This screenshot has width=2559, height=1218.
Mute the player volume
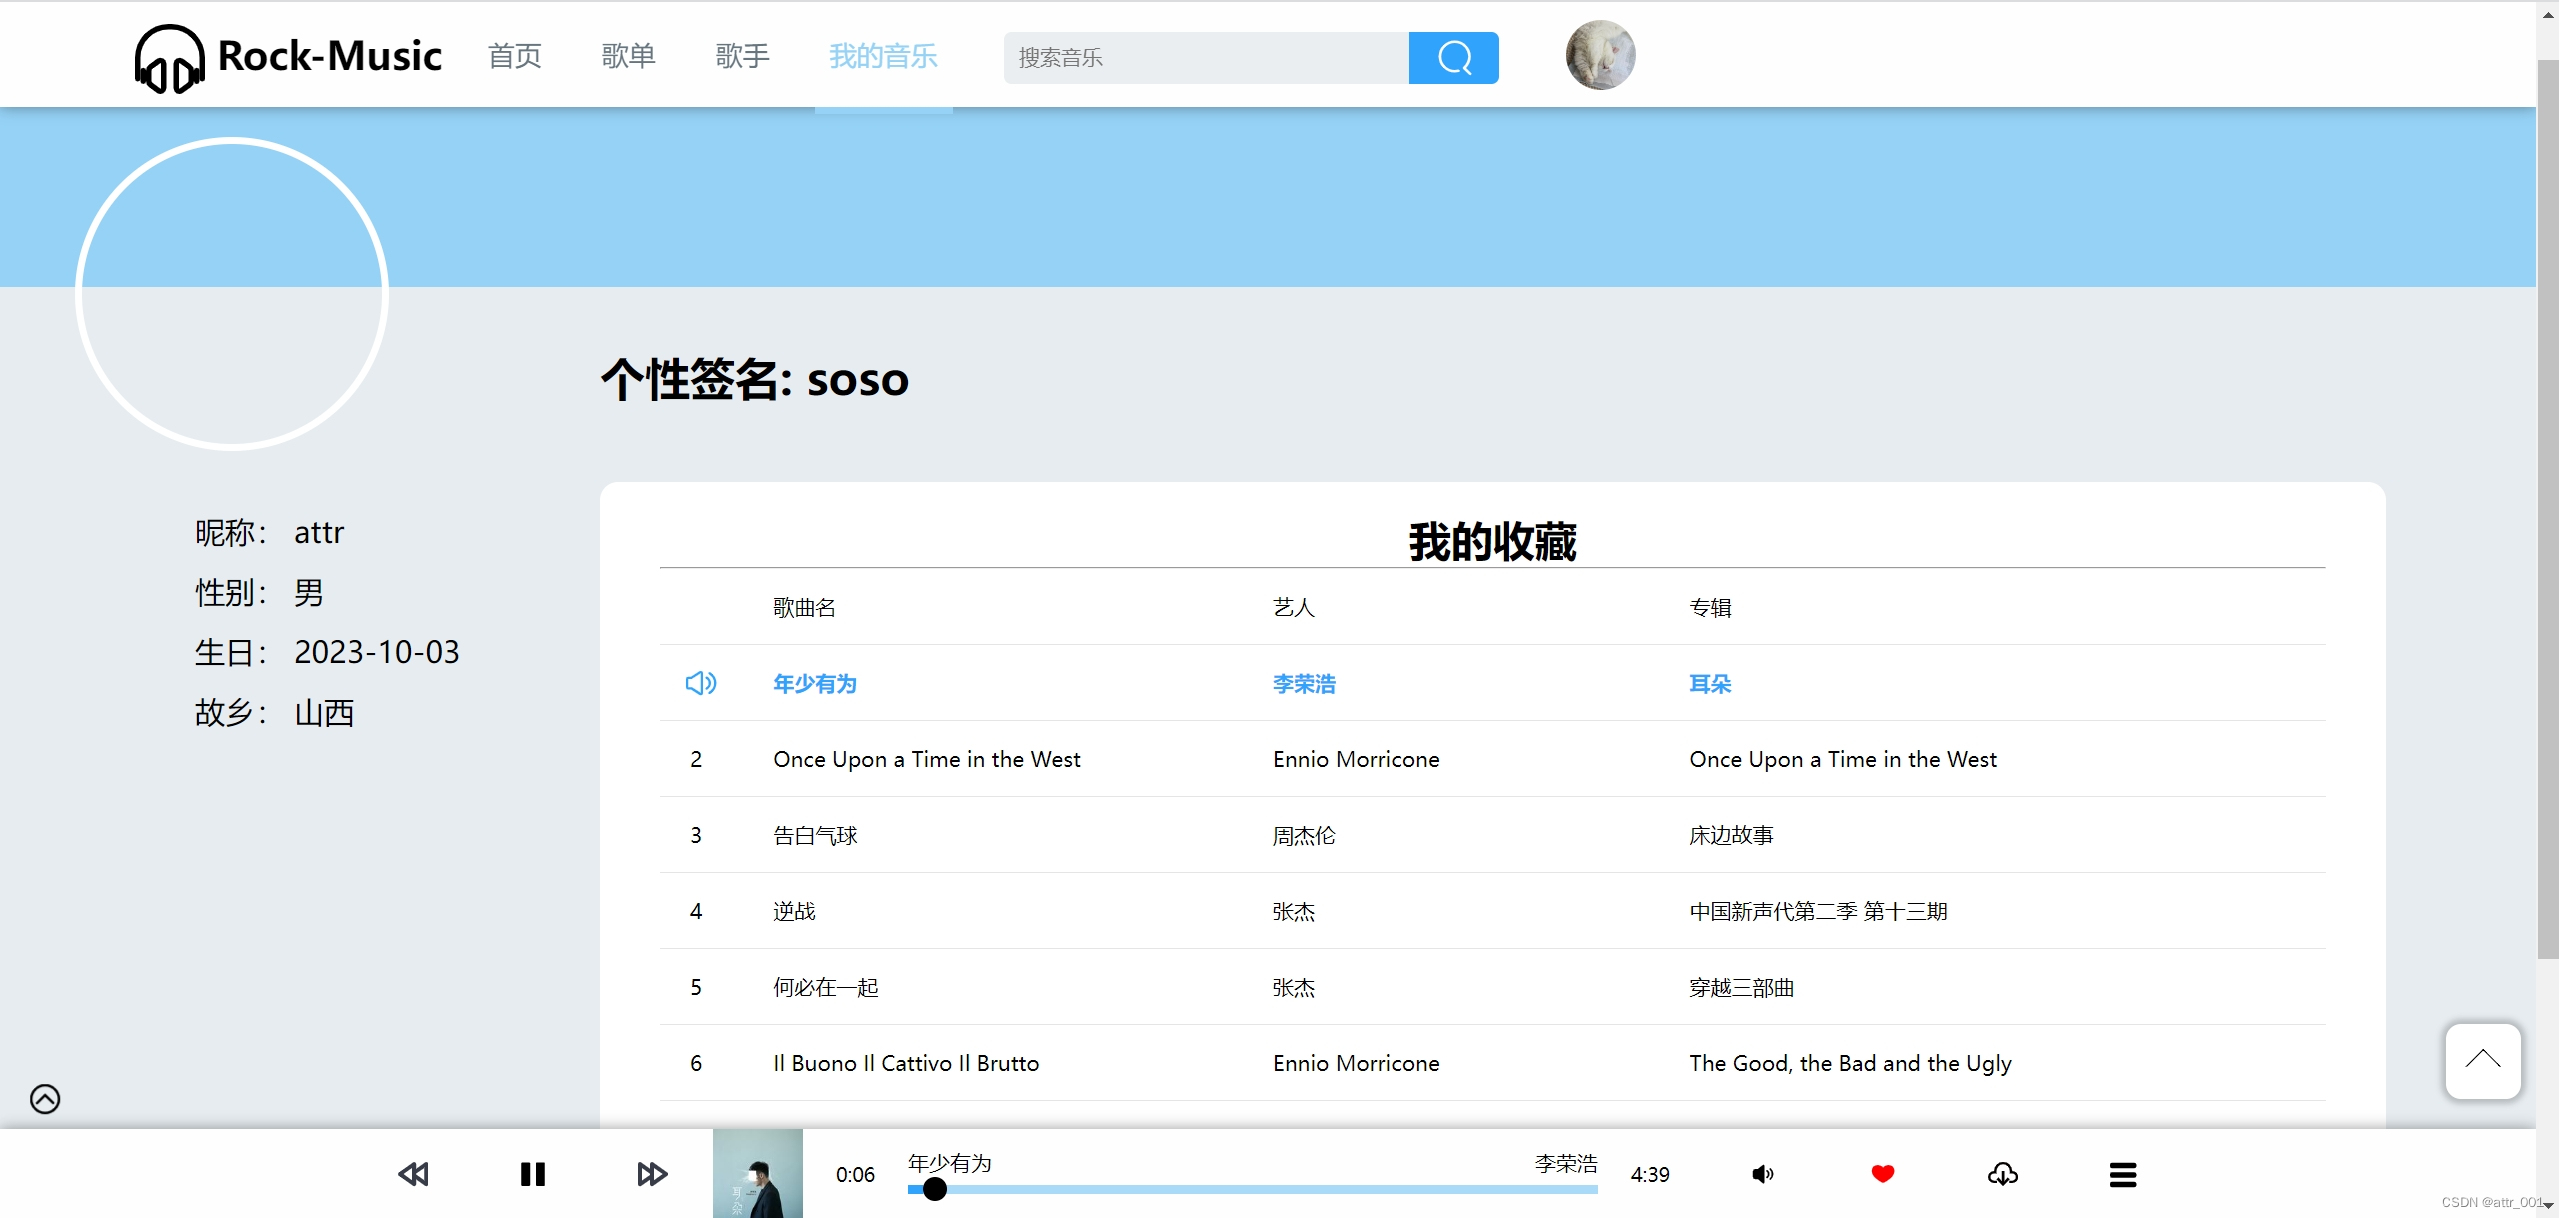1762,1174
